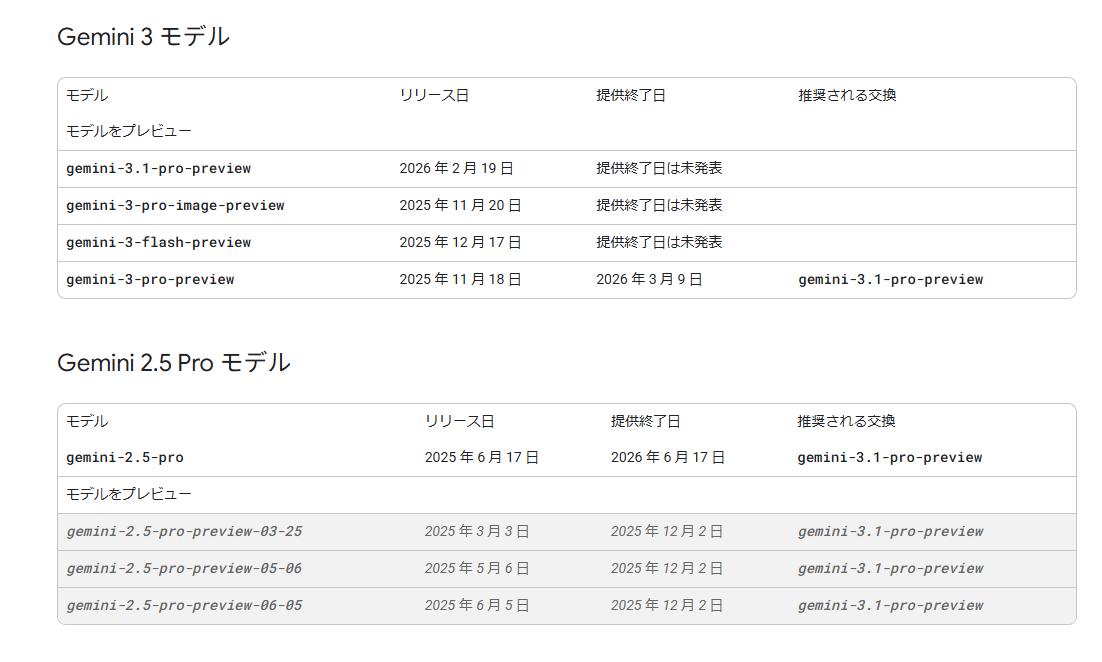
Task: Click the release date 2025年3月3日
Action: tap(476, 531)
